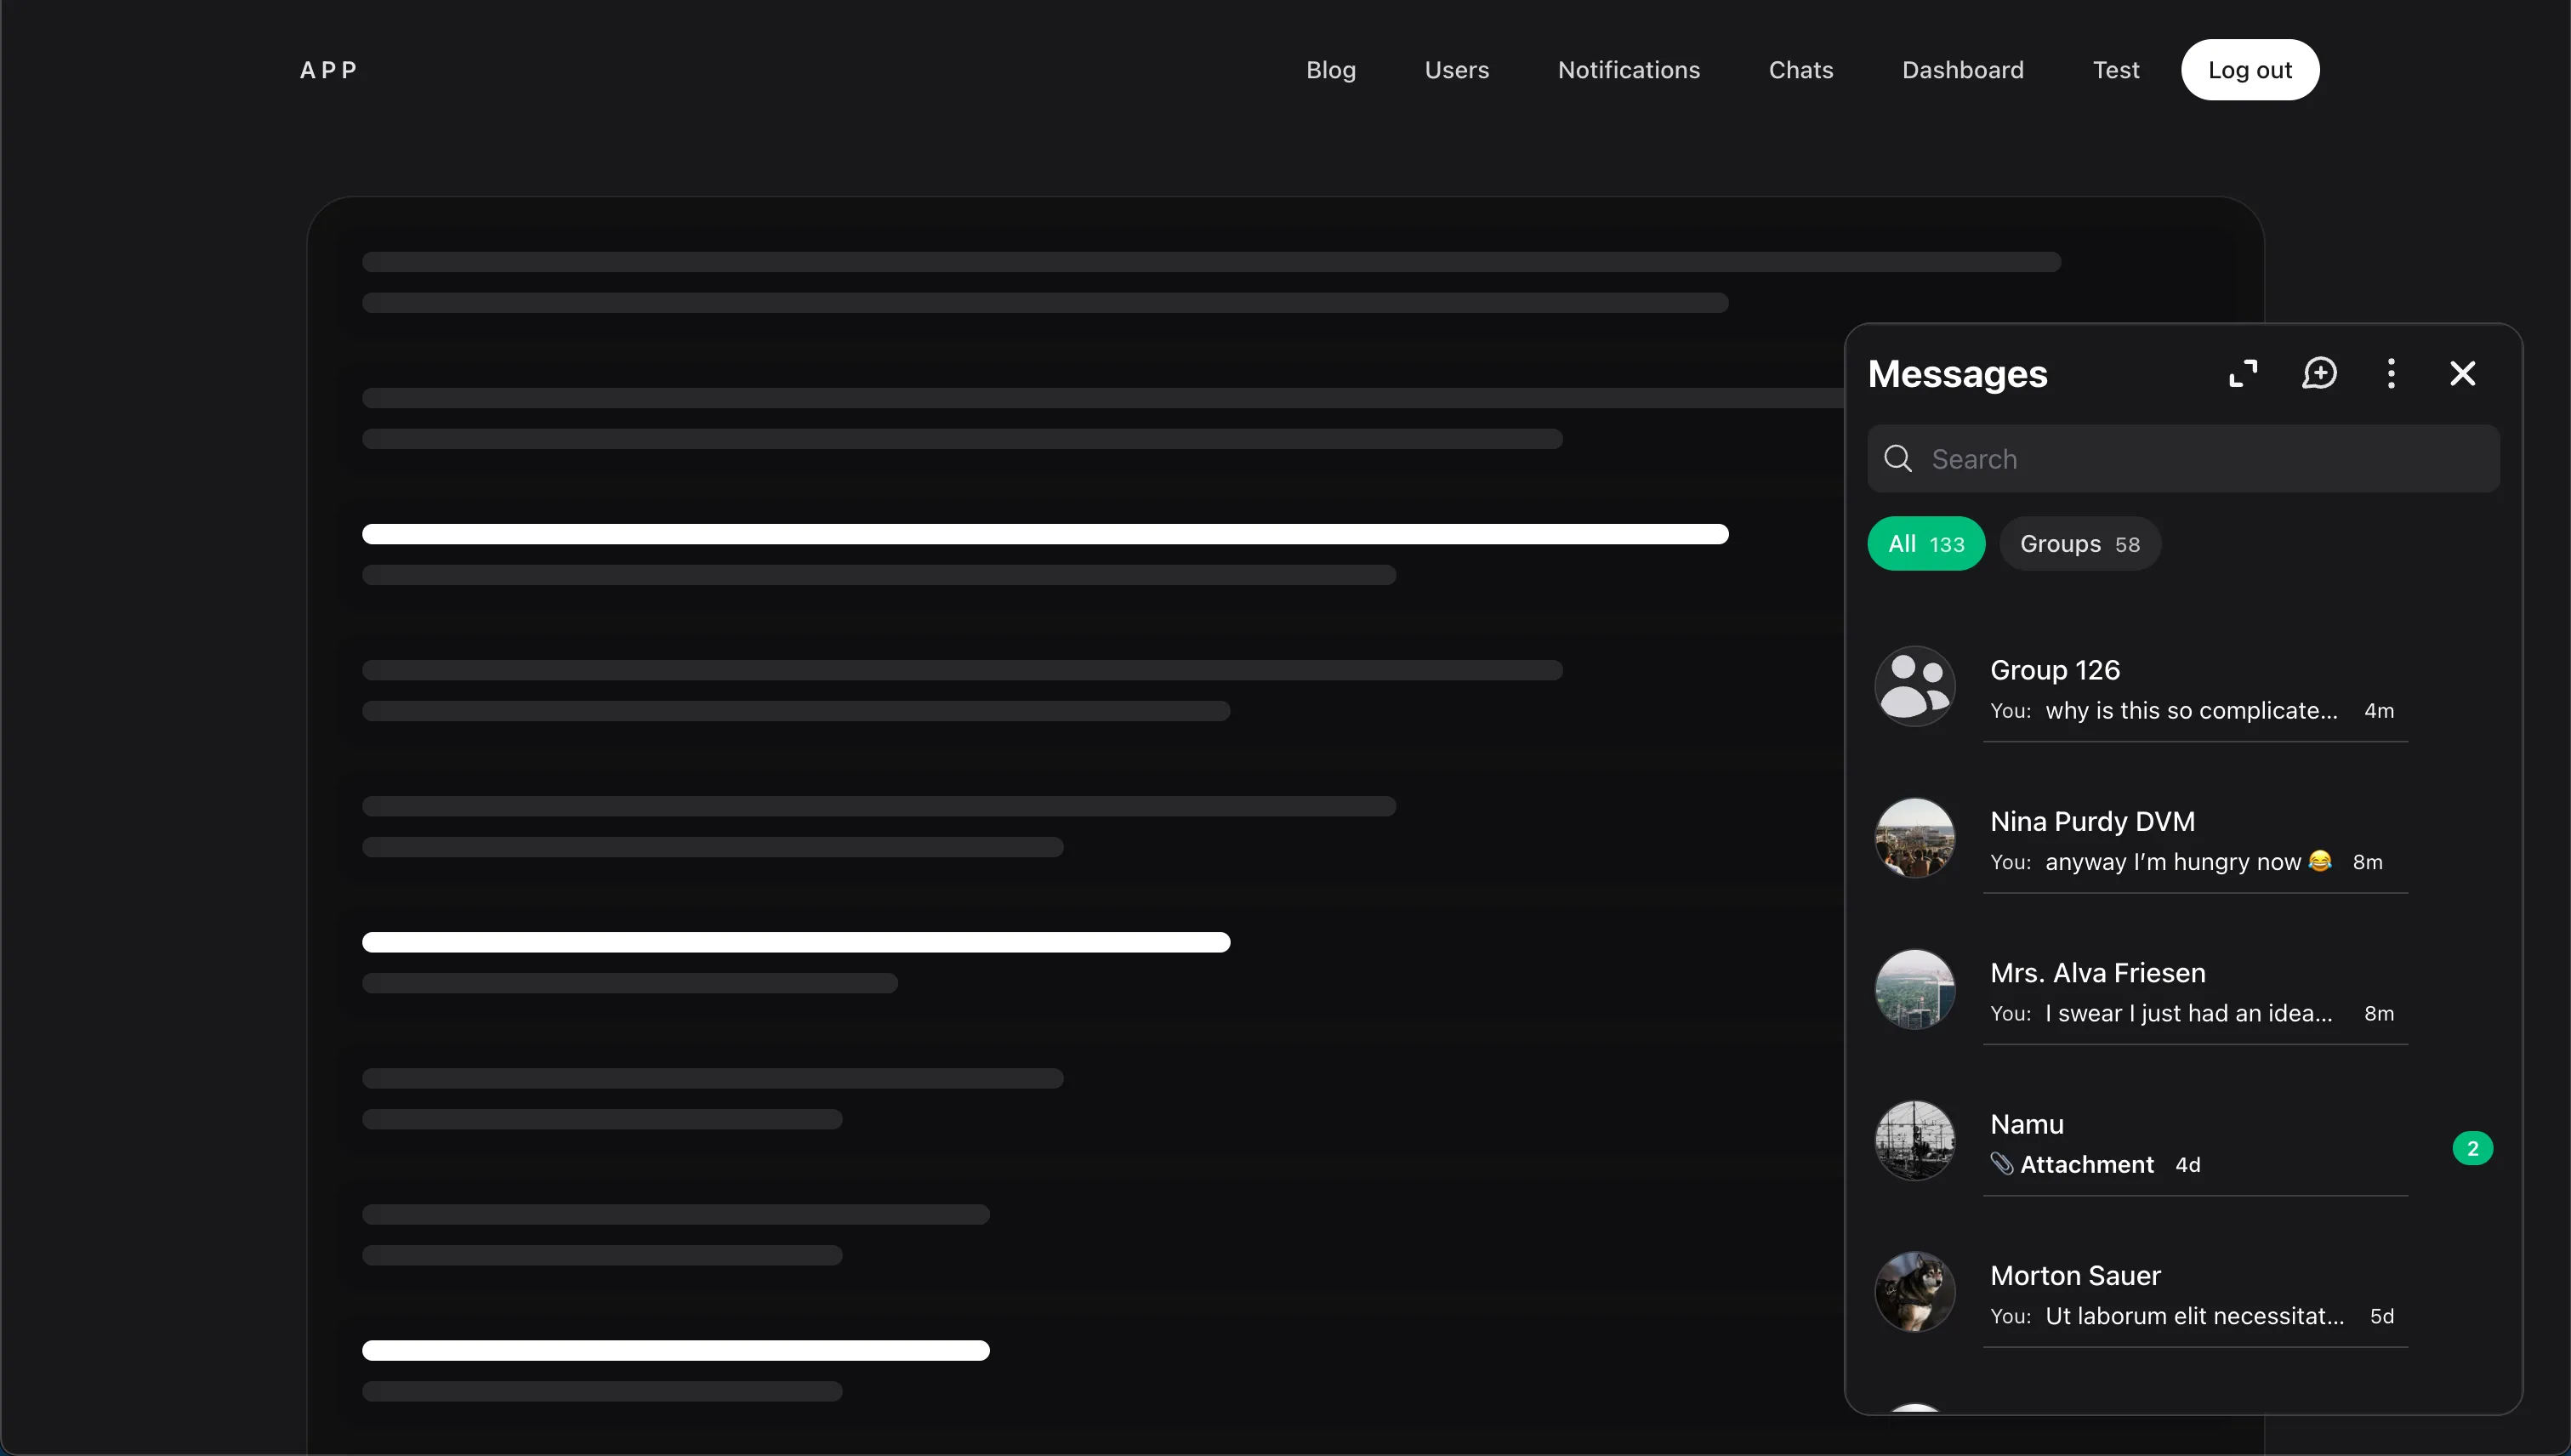
Task: Open the Group 126 conversation
Action: click(2183, 688)
